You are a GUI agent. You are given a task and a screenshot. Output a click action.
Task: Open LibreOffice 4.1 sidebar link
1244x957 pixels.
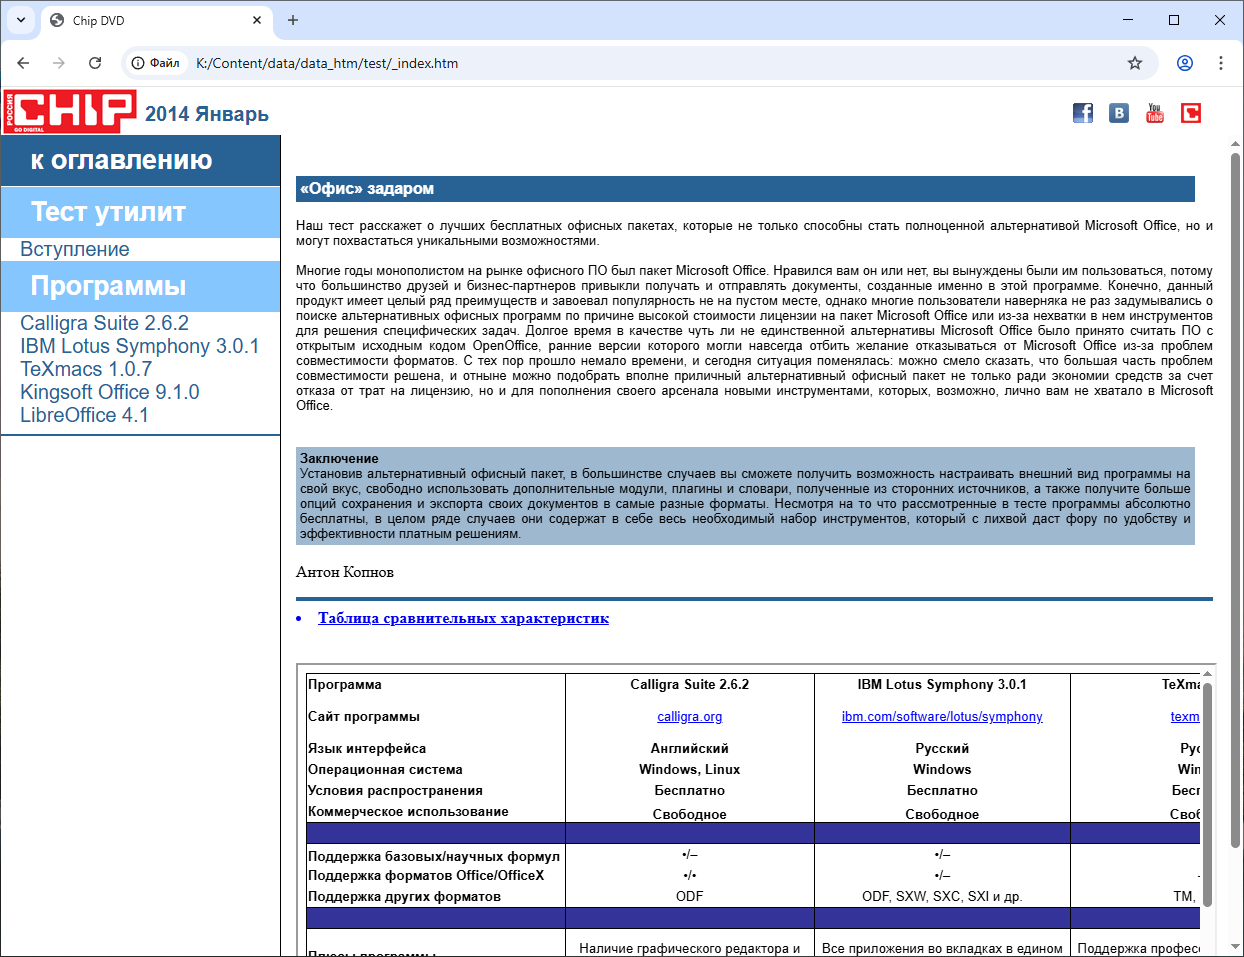(84, 415)
